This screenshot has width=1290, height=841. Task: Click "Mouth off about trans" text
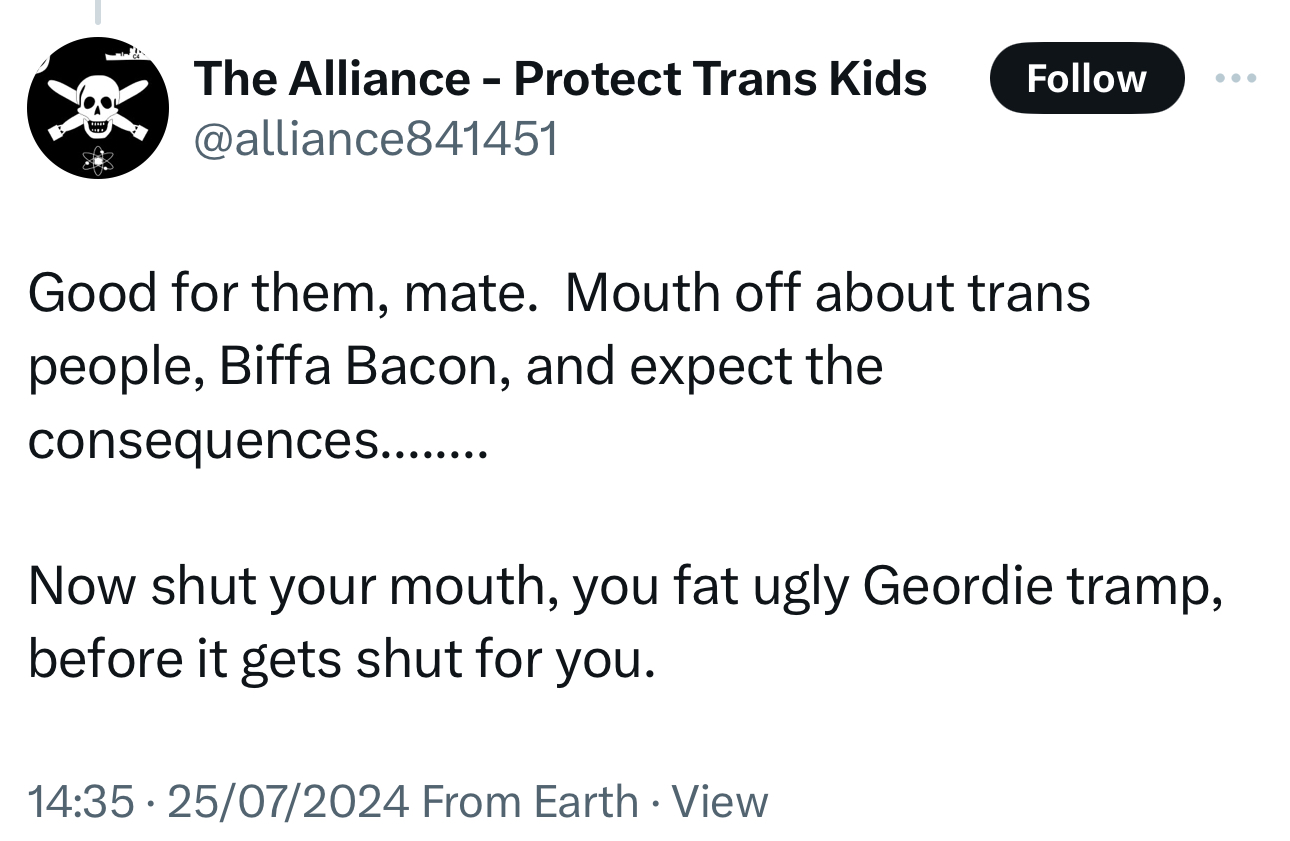coord(827,294)
